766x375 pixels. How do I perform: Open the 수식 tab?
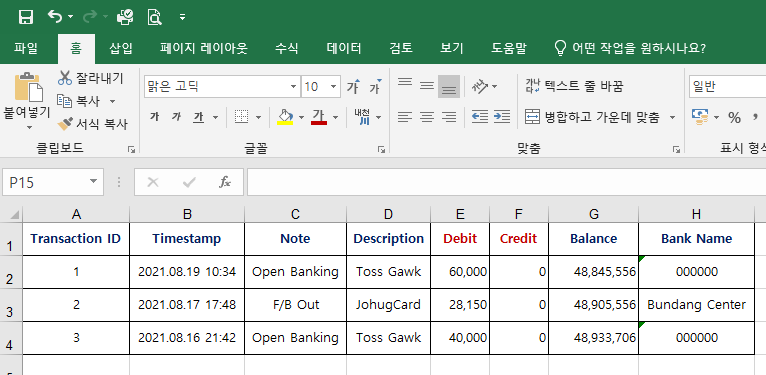[x=286, y=48]
